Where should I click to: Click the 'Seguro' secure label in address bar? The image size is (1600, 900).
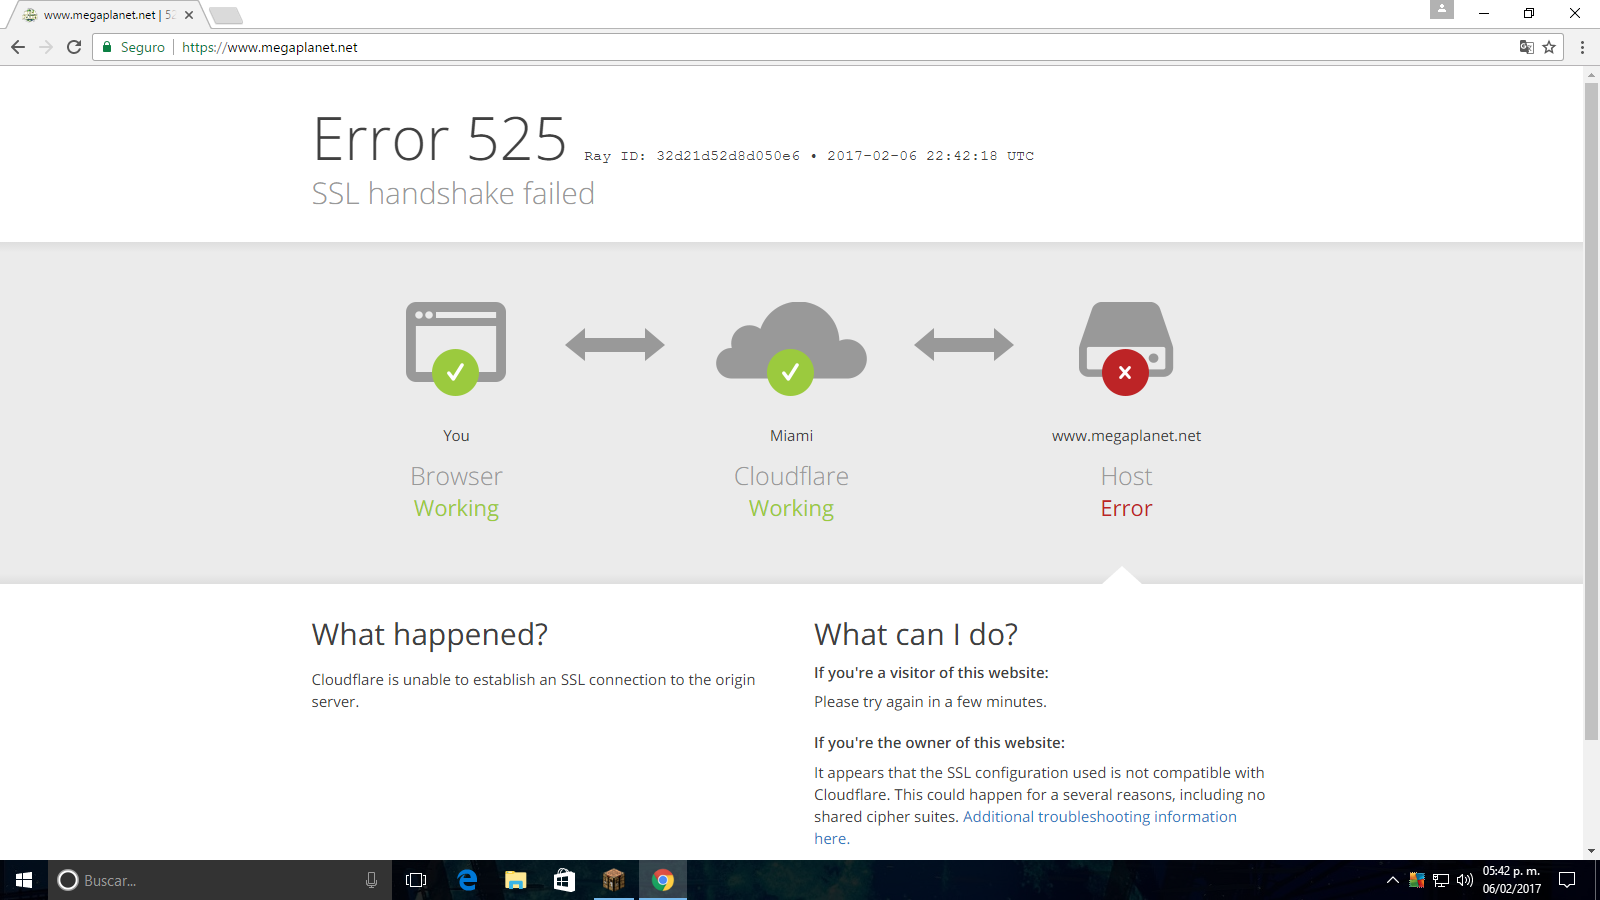(143, 47)
